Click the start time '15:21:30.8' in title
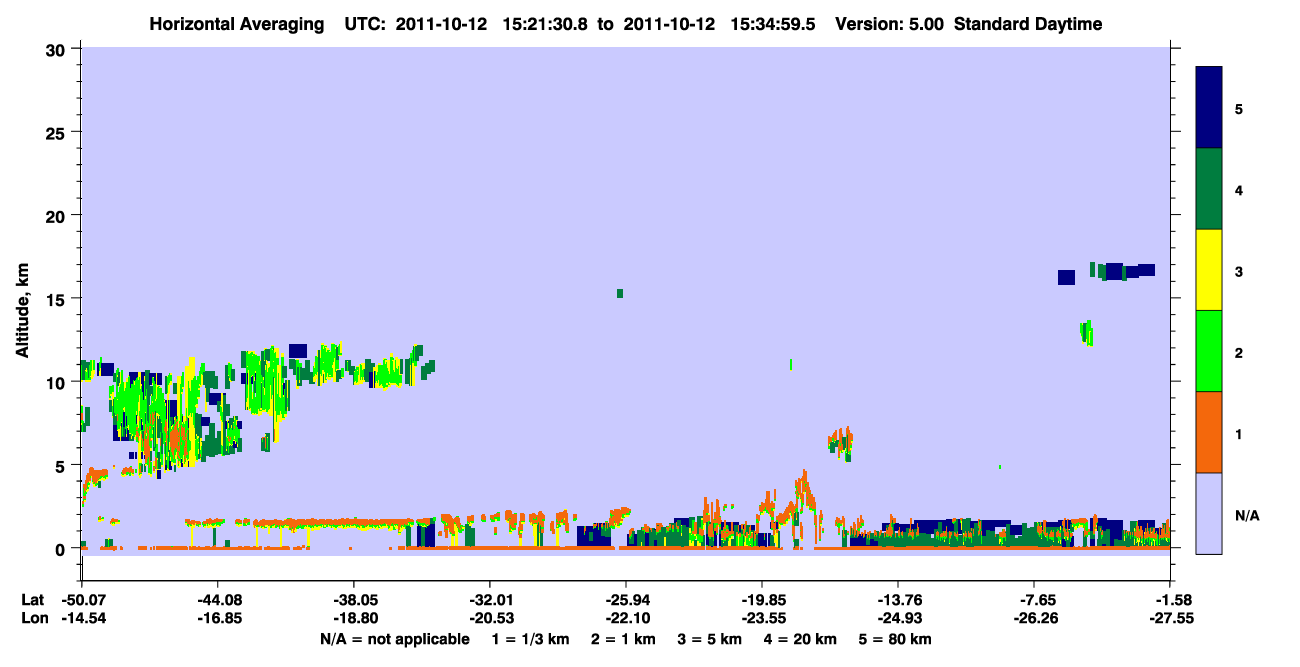The width and height of the screenshot is (1300, 667). click(546, 24)
